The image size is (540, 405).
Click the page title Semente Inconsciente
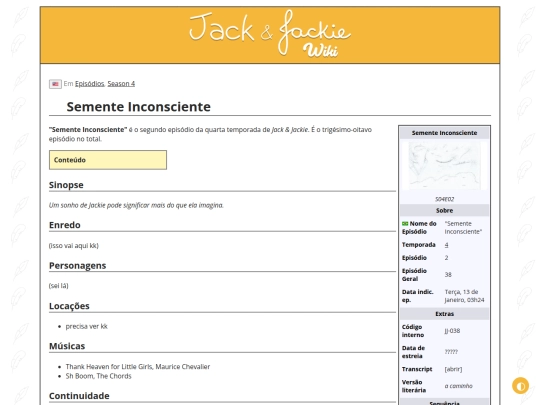(138, 107)
